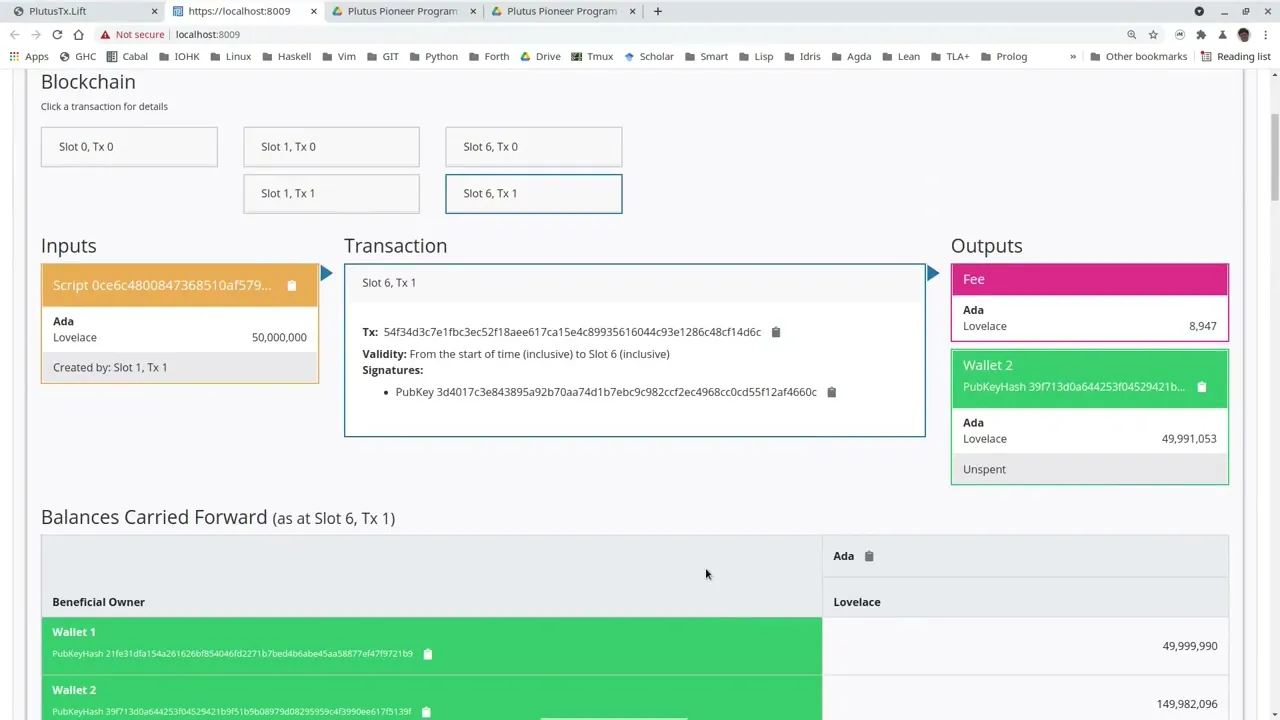Copy Wallet 1 PubKeyHash in balances
This screenshot has height=720, width=1280.
pyautogui.click(x=427, y=654)
